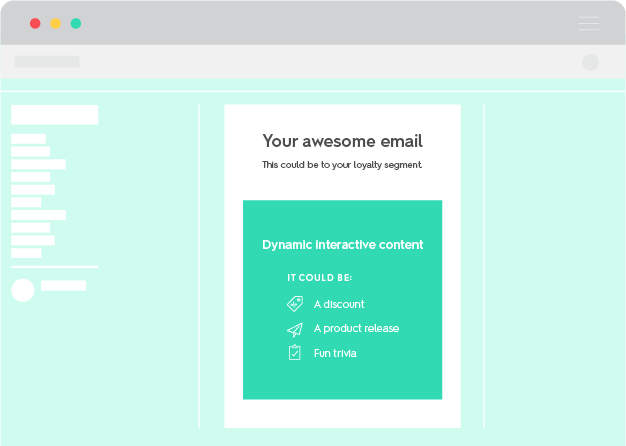Screen dimensions: 626x446
Task: Click the large white sidebar header block
Action: 55,115
